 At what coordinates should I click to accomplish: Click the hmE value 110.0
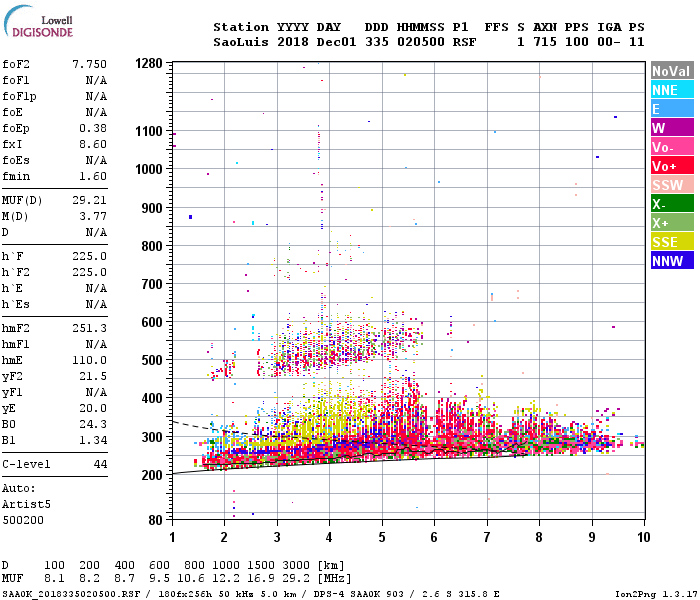click(x=89, y=360)
